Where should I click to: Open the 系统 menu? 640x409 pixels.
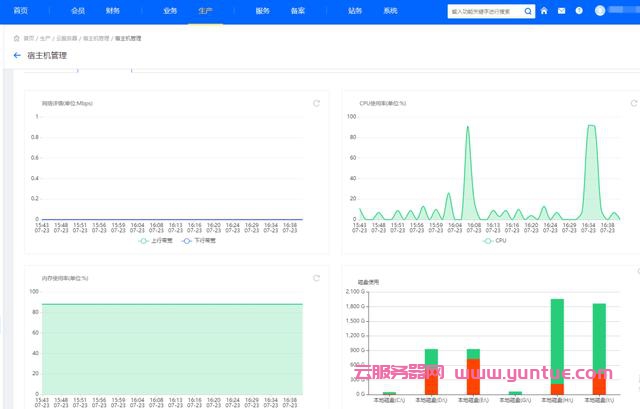[x=390, y=11]
